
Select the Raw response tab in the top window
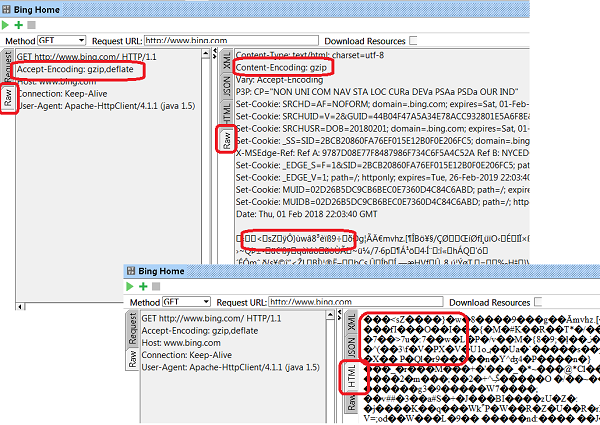227,140
